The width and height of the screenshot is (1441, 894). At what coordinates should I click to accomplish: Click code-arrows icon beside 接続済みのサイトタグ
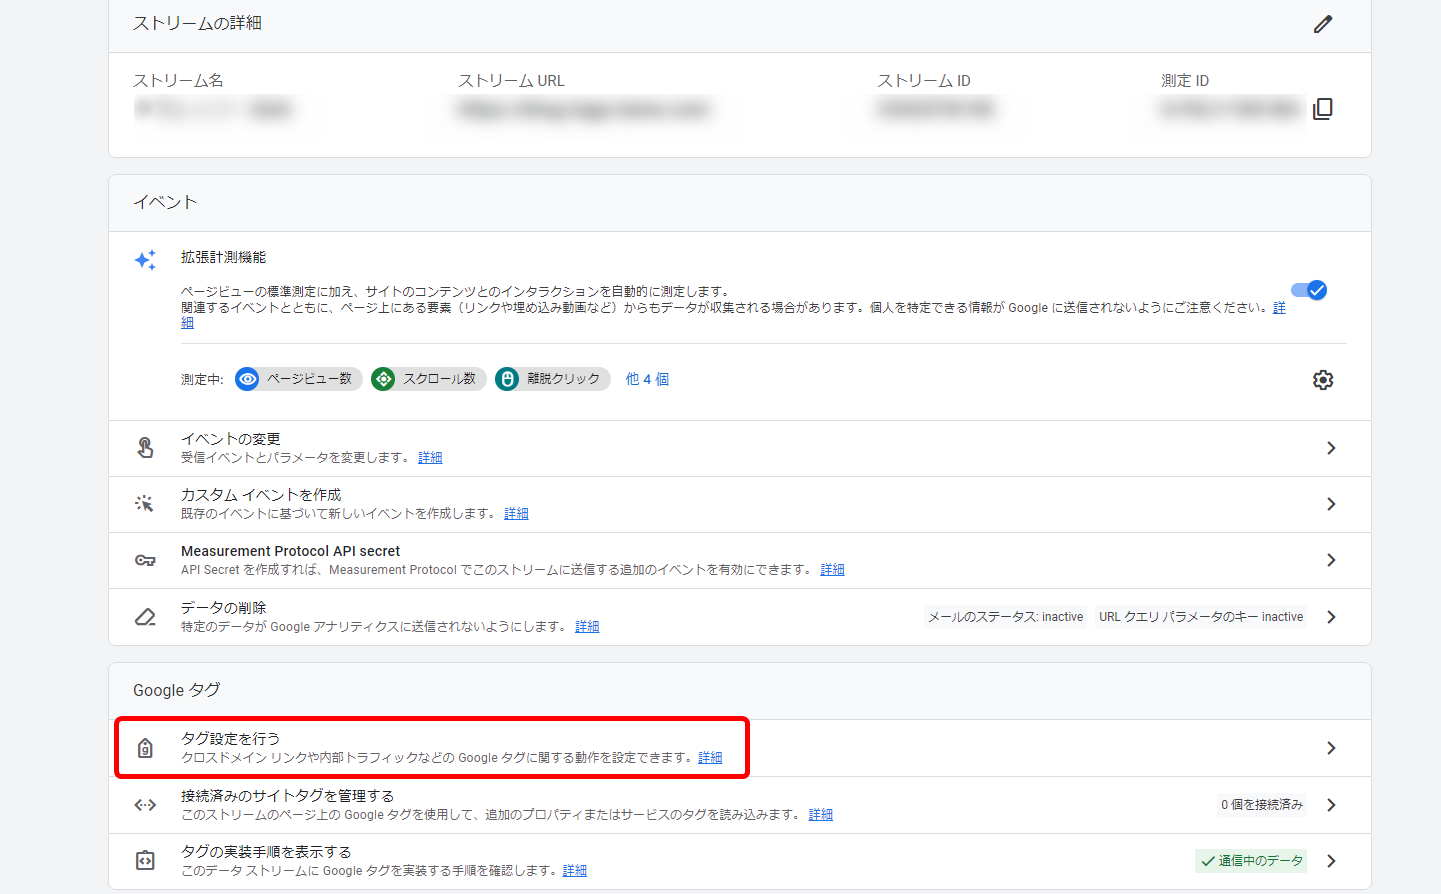click(145, 805)
